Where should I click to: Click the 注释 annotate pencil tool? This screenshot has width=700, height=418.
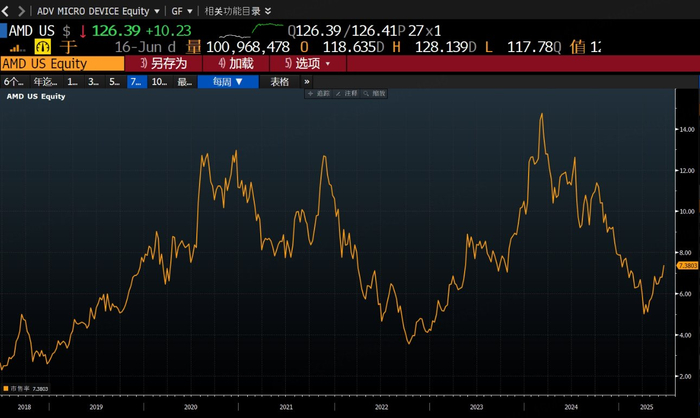coord(346,93)
